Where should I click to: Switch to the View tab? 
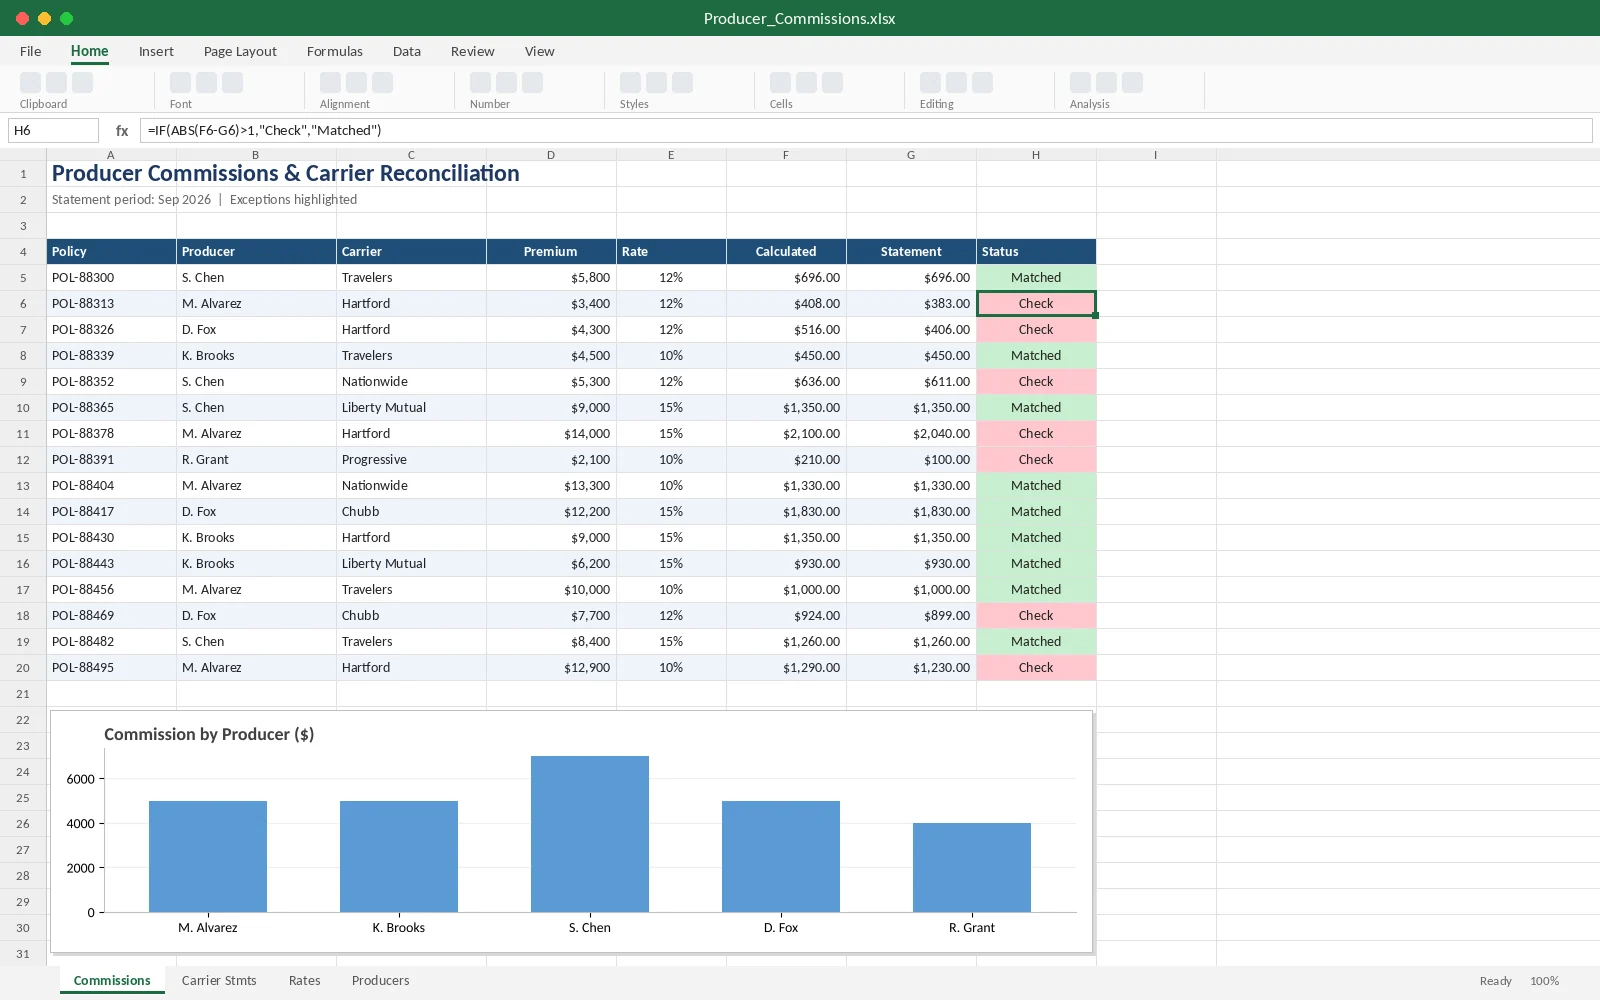[540, 51]
